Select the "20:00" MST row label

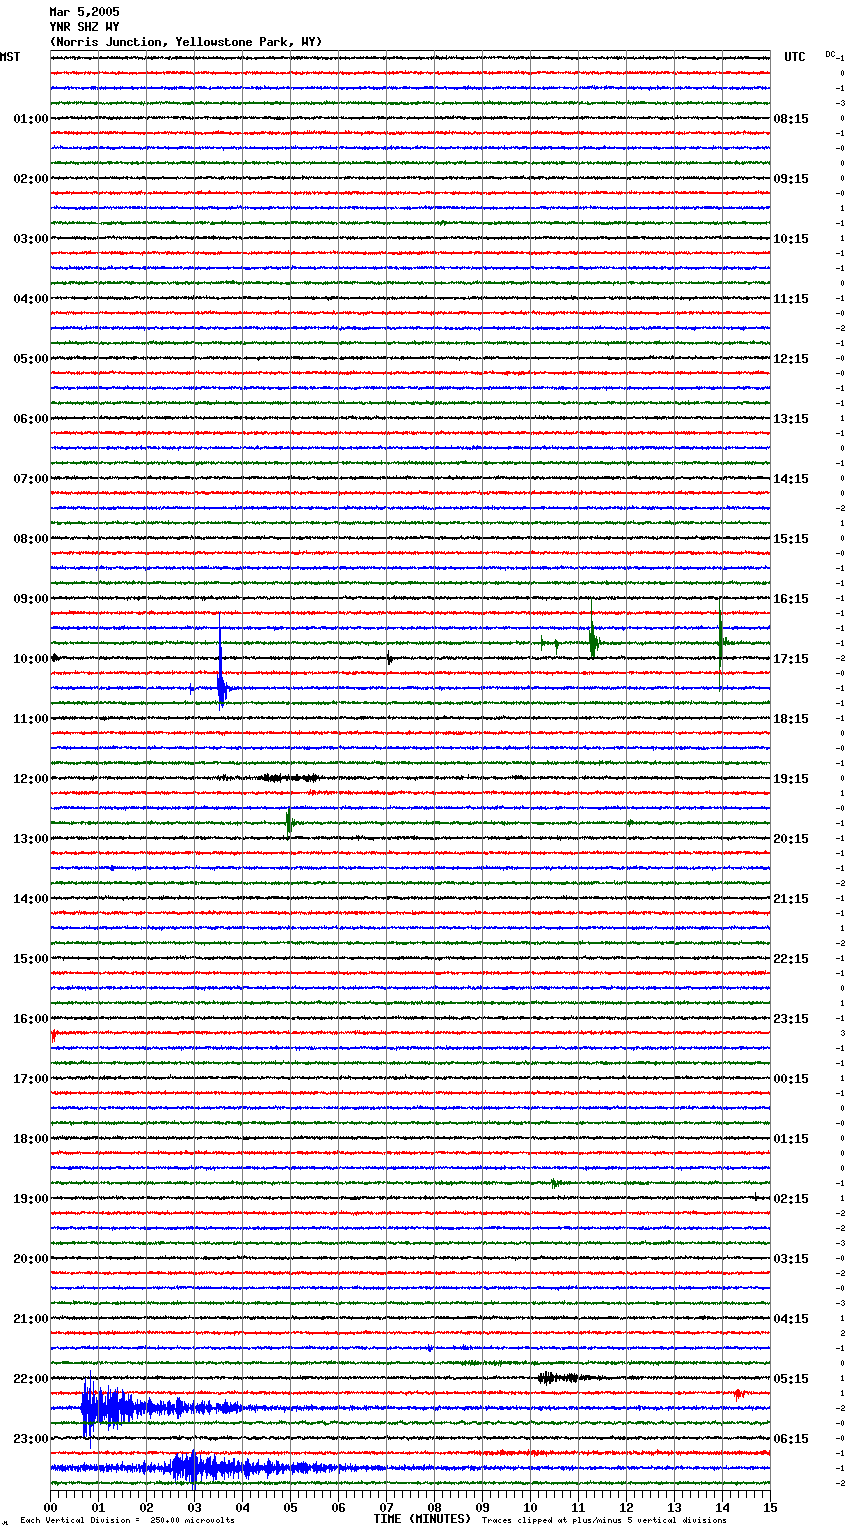[31, 1259]
